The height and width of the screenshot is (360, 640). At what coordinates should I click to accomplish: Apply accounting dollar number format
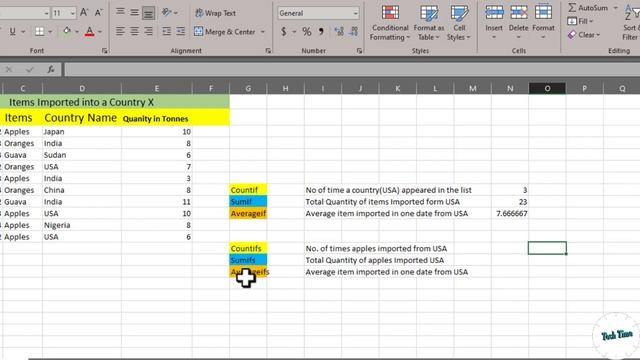coord(284,31)
